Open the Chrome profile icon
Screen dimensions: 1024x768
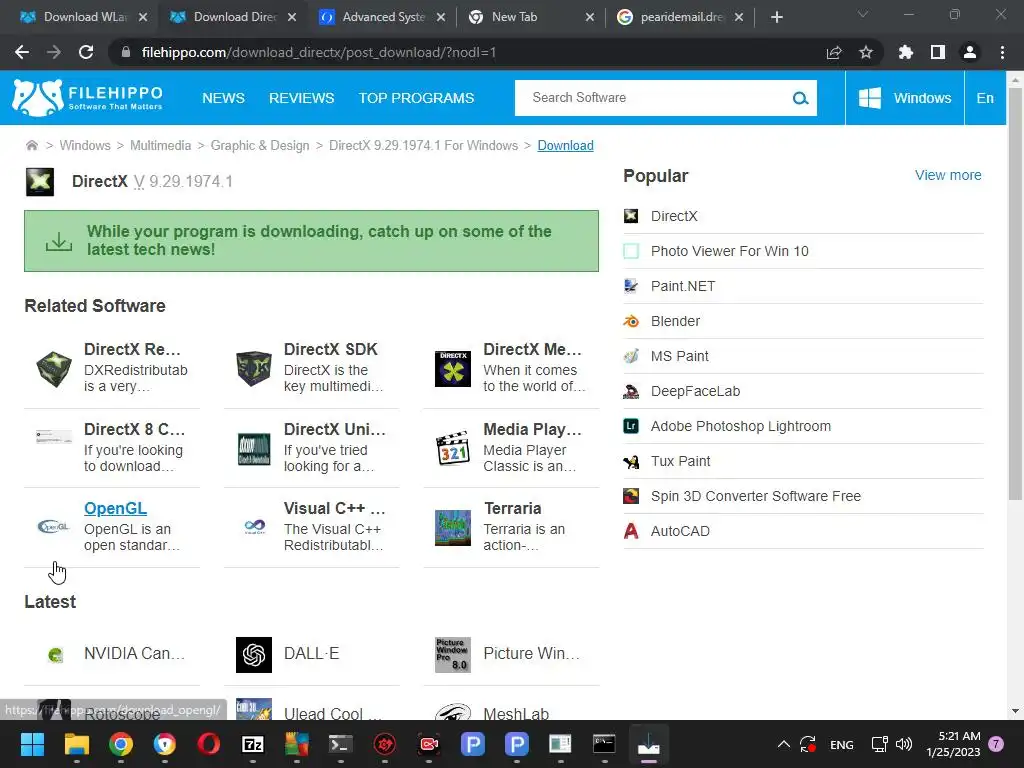coord(970,52)
